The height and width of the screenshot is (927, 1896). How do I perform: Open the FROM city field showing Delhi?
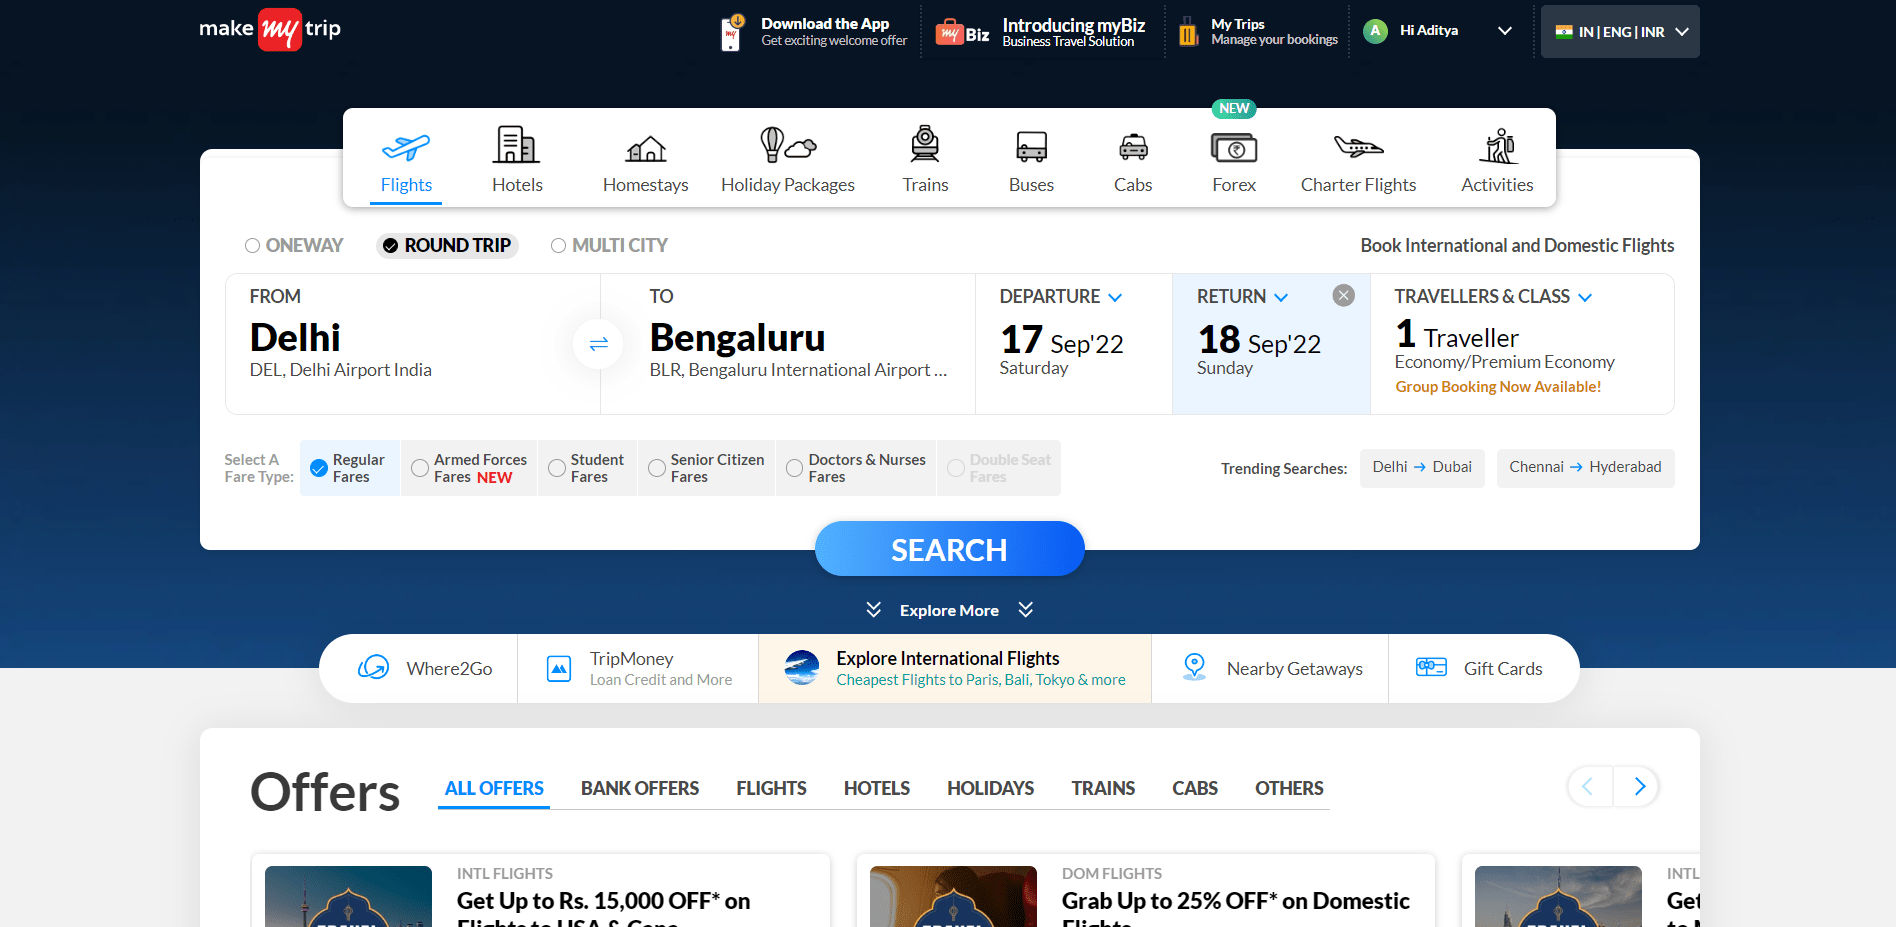pyautogui.click(x=413, y=344)
